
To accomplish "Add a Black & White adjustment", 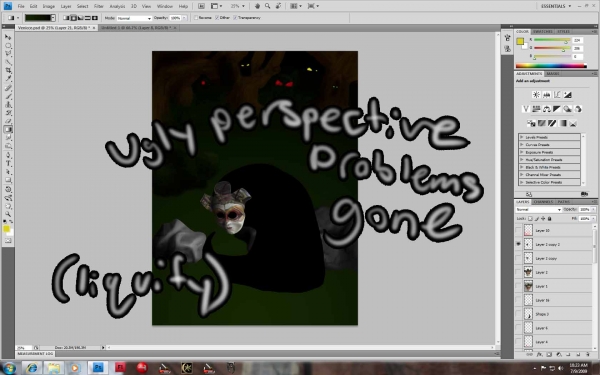I will [x=557, y=109].
